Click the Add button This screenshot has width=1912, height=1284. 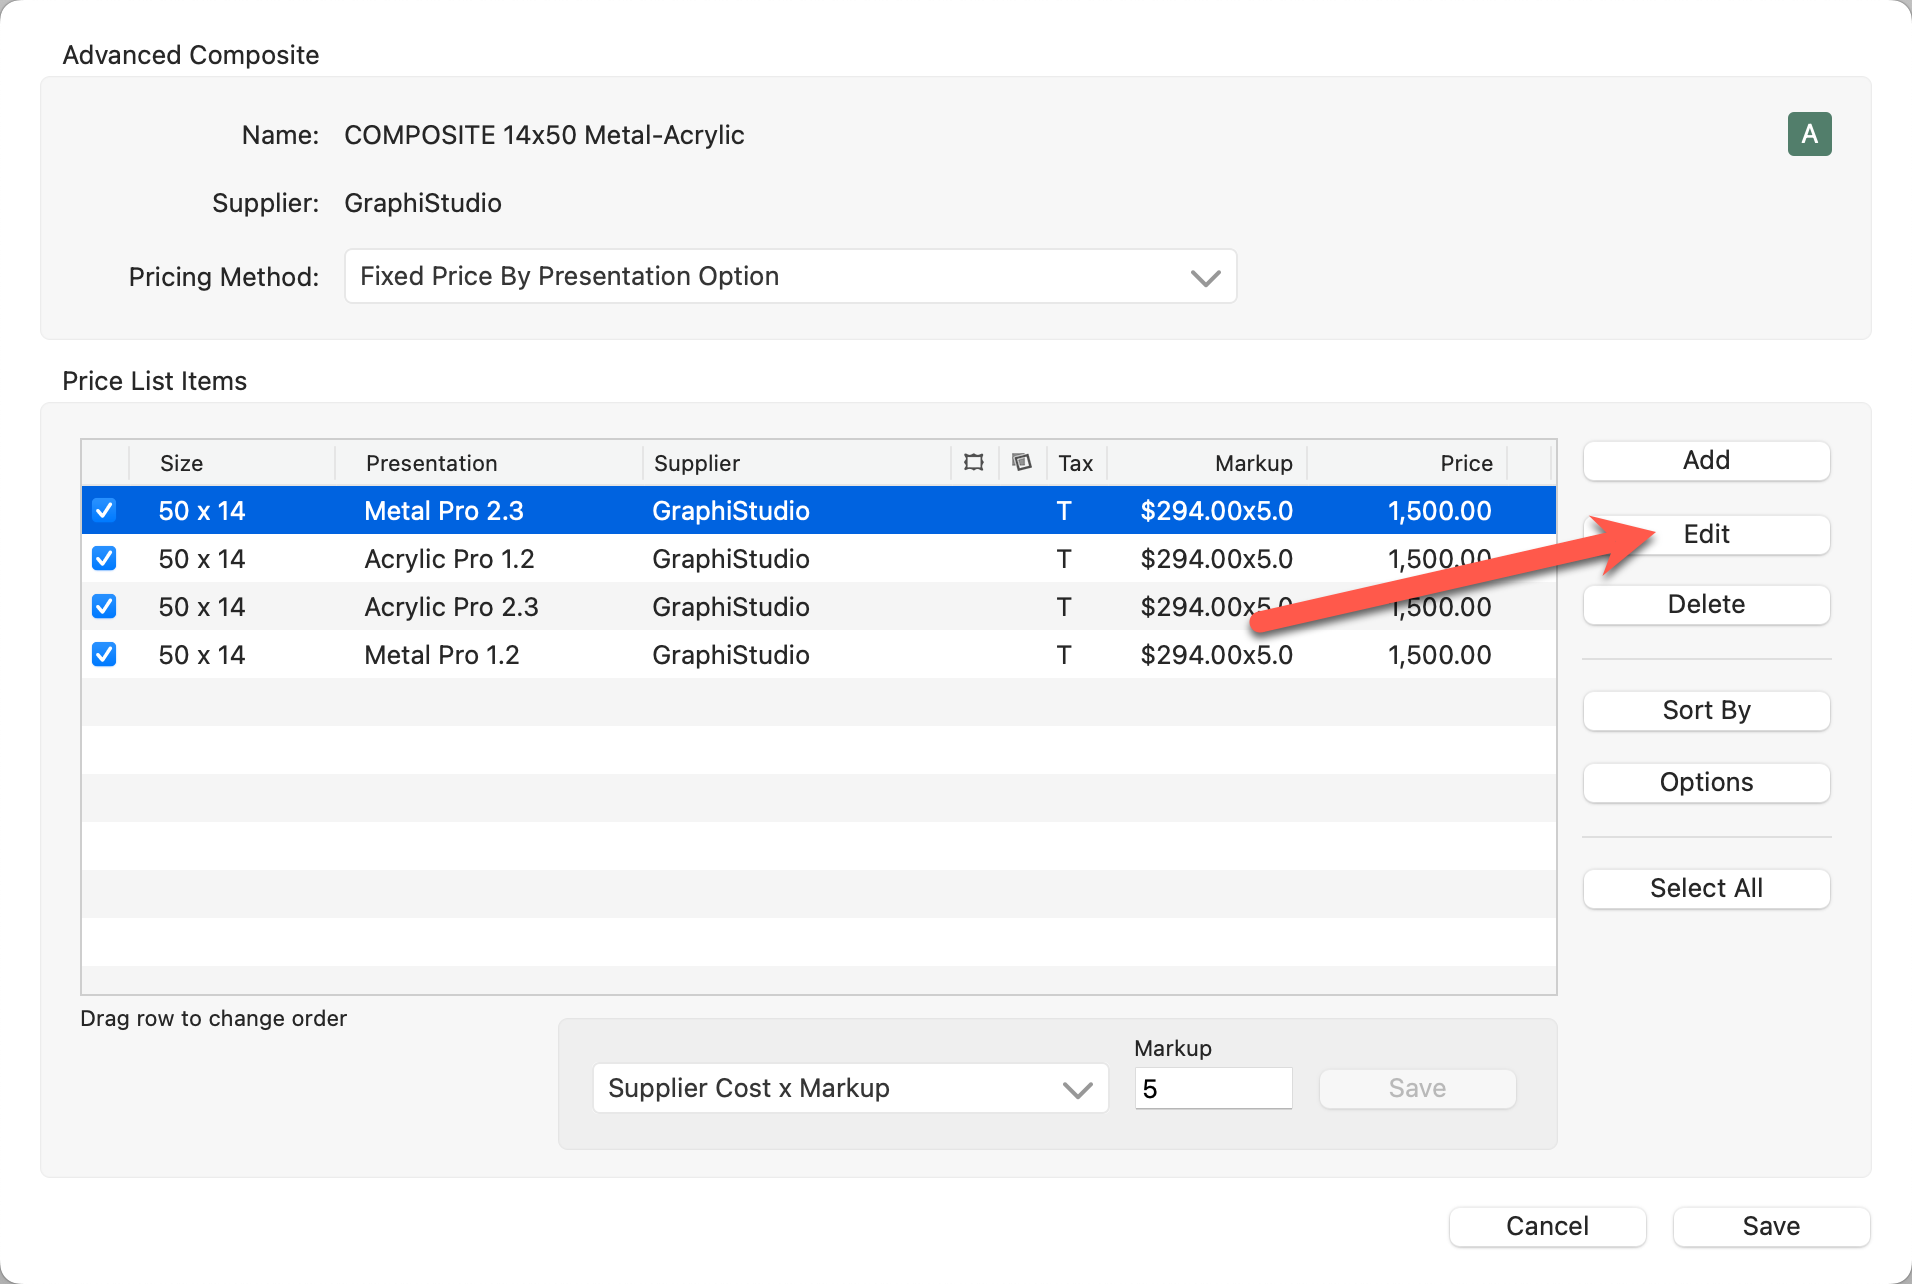(1706, 460)
